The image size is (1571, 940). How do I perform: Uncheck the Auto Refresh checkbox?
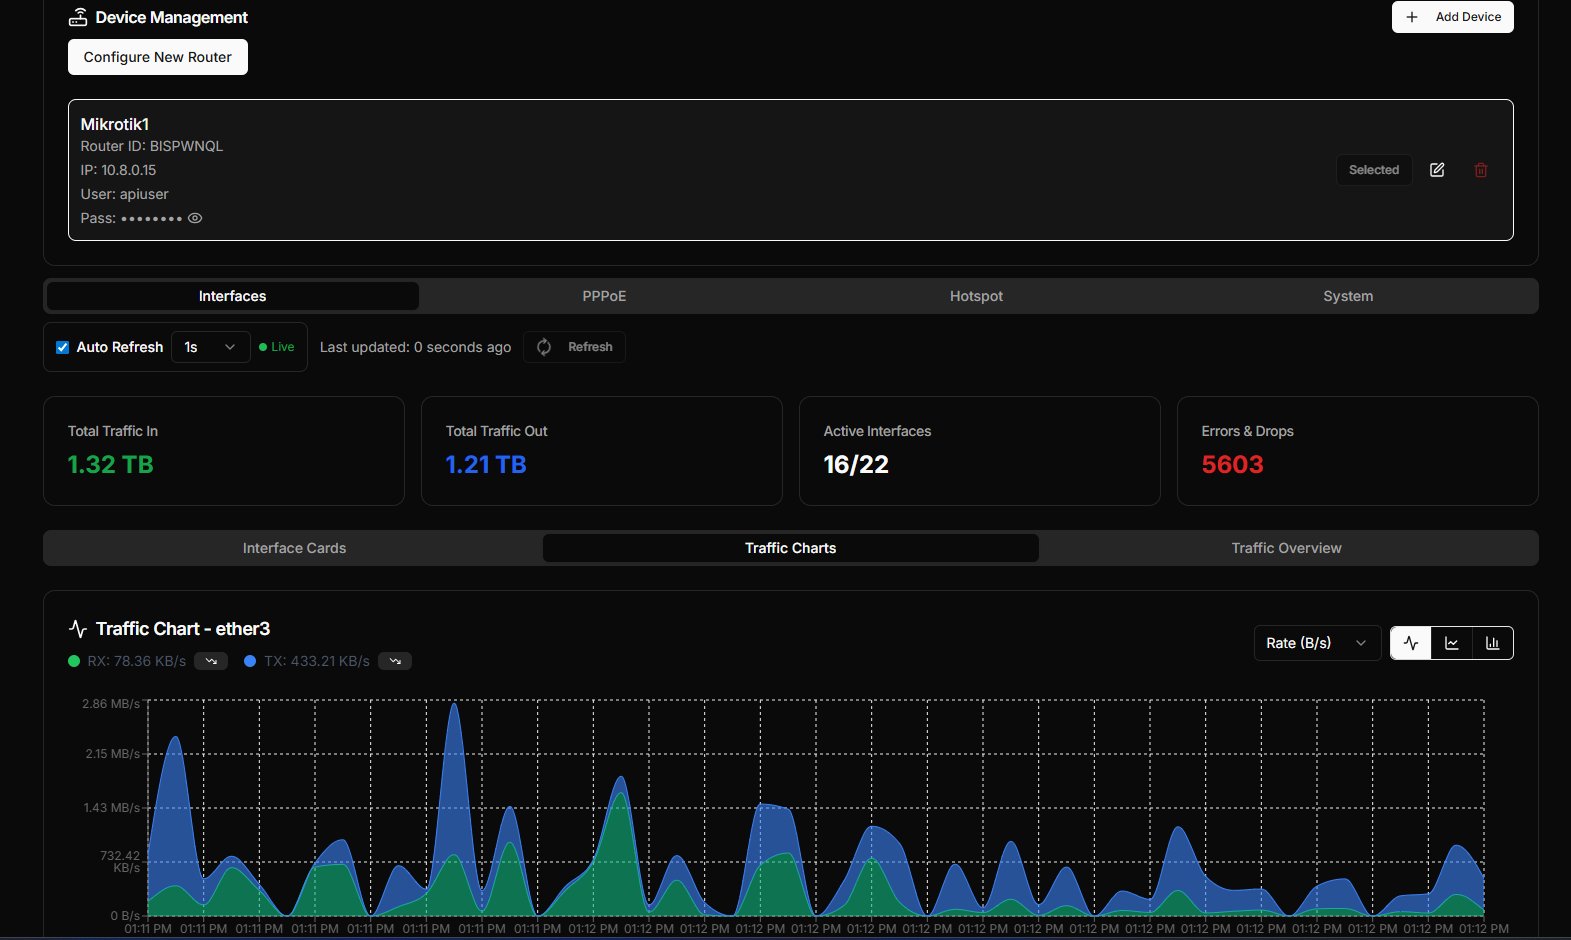point(62,347)
